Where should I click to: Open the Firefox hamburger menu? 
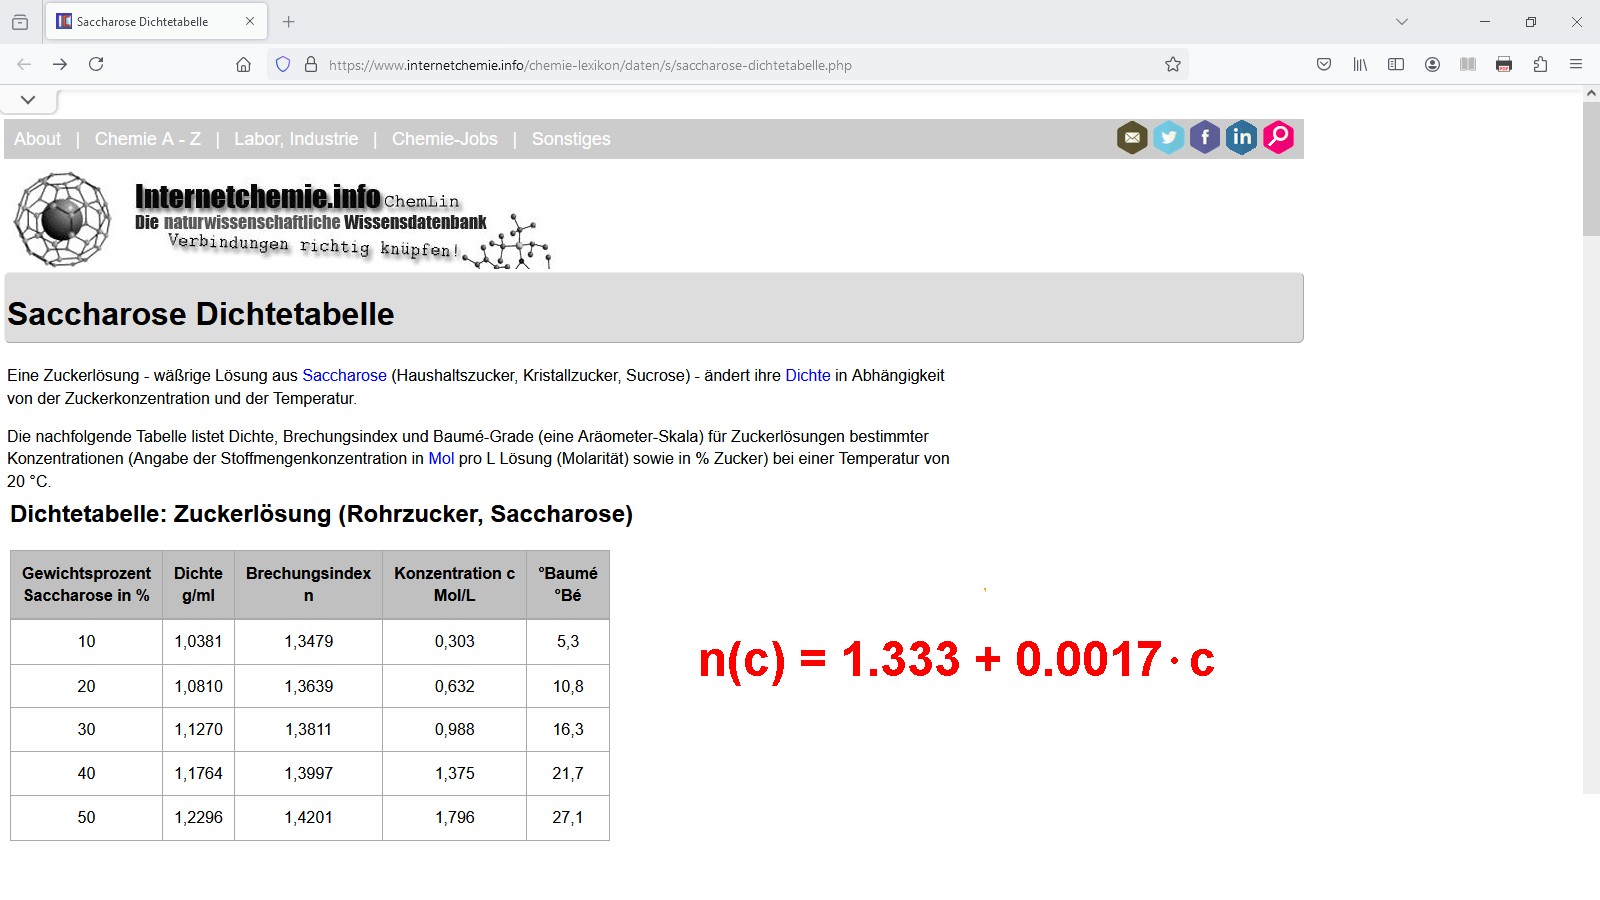click(1576, 64)
